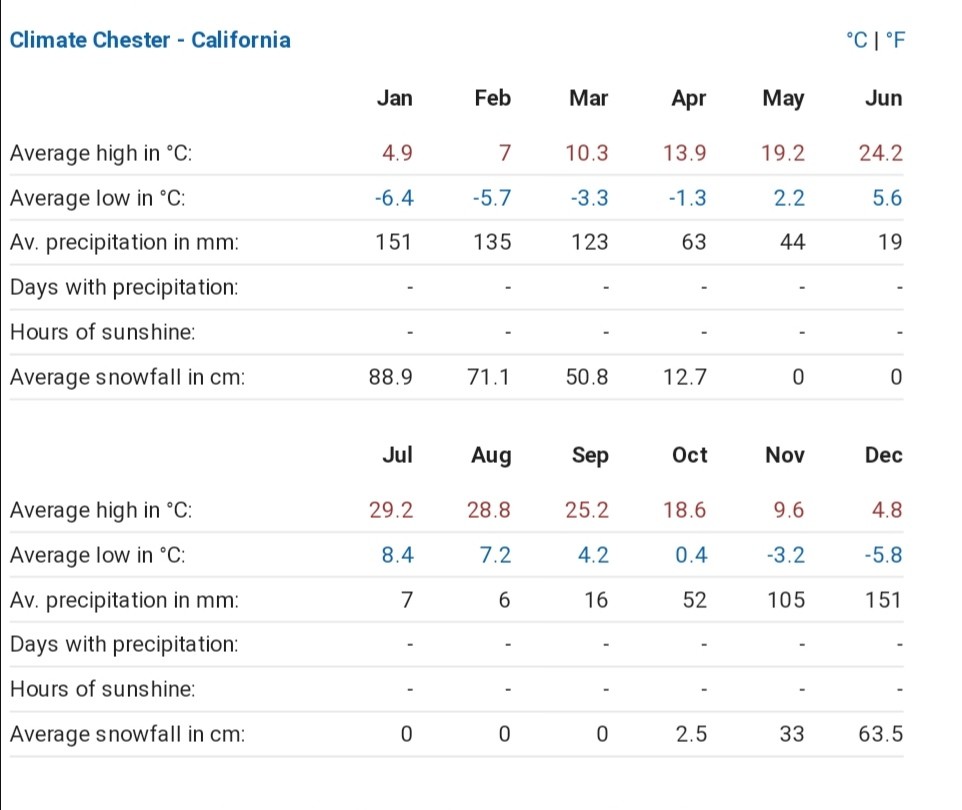Click the Jul column header

tap(397, 455)
